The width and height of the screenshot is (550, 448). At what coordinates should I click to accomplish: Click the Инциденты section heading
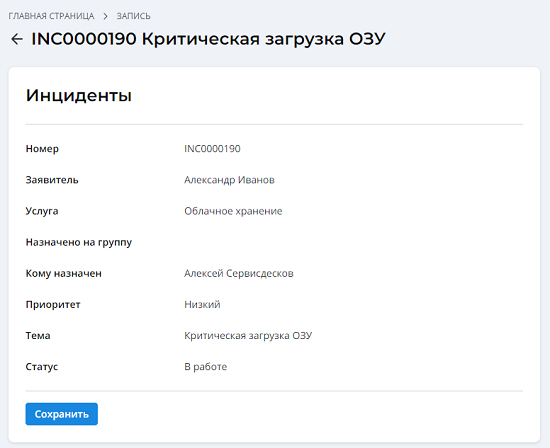coord(79,95)
